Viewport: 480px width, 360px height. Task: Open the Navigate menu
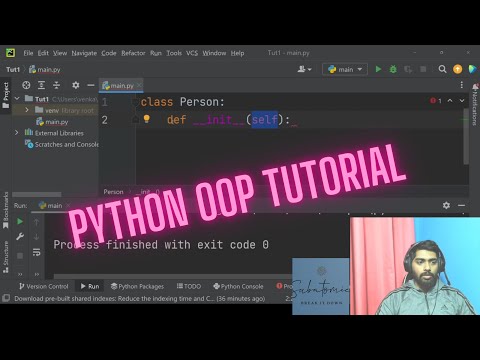[84, 53]
